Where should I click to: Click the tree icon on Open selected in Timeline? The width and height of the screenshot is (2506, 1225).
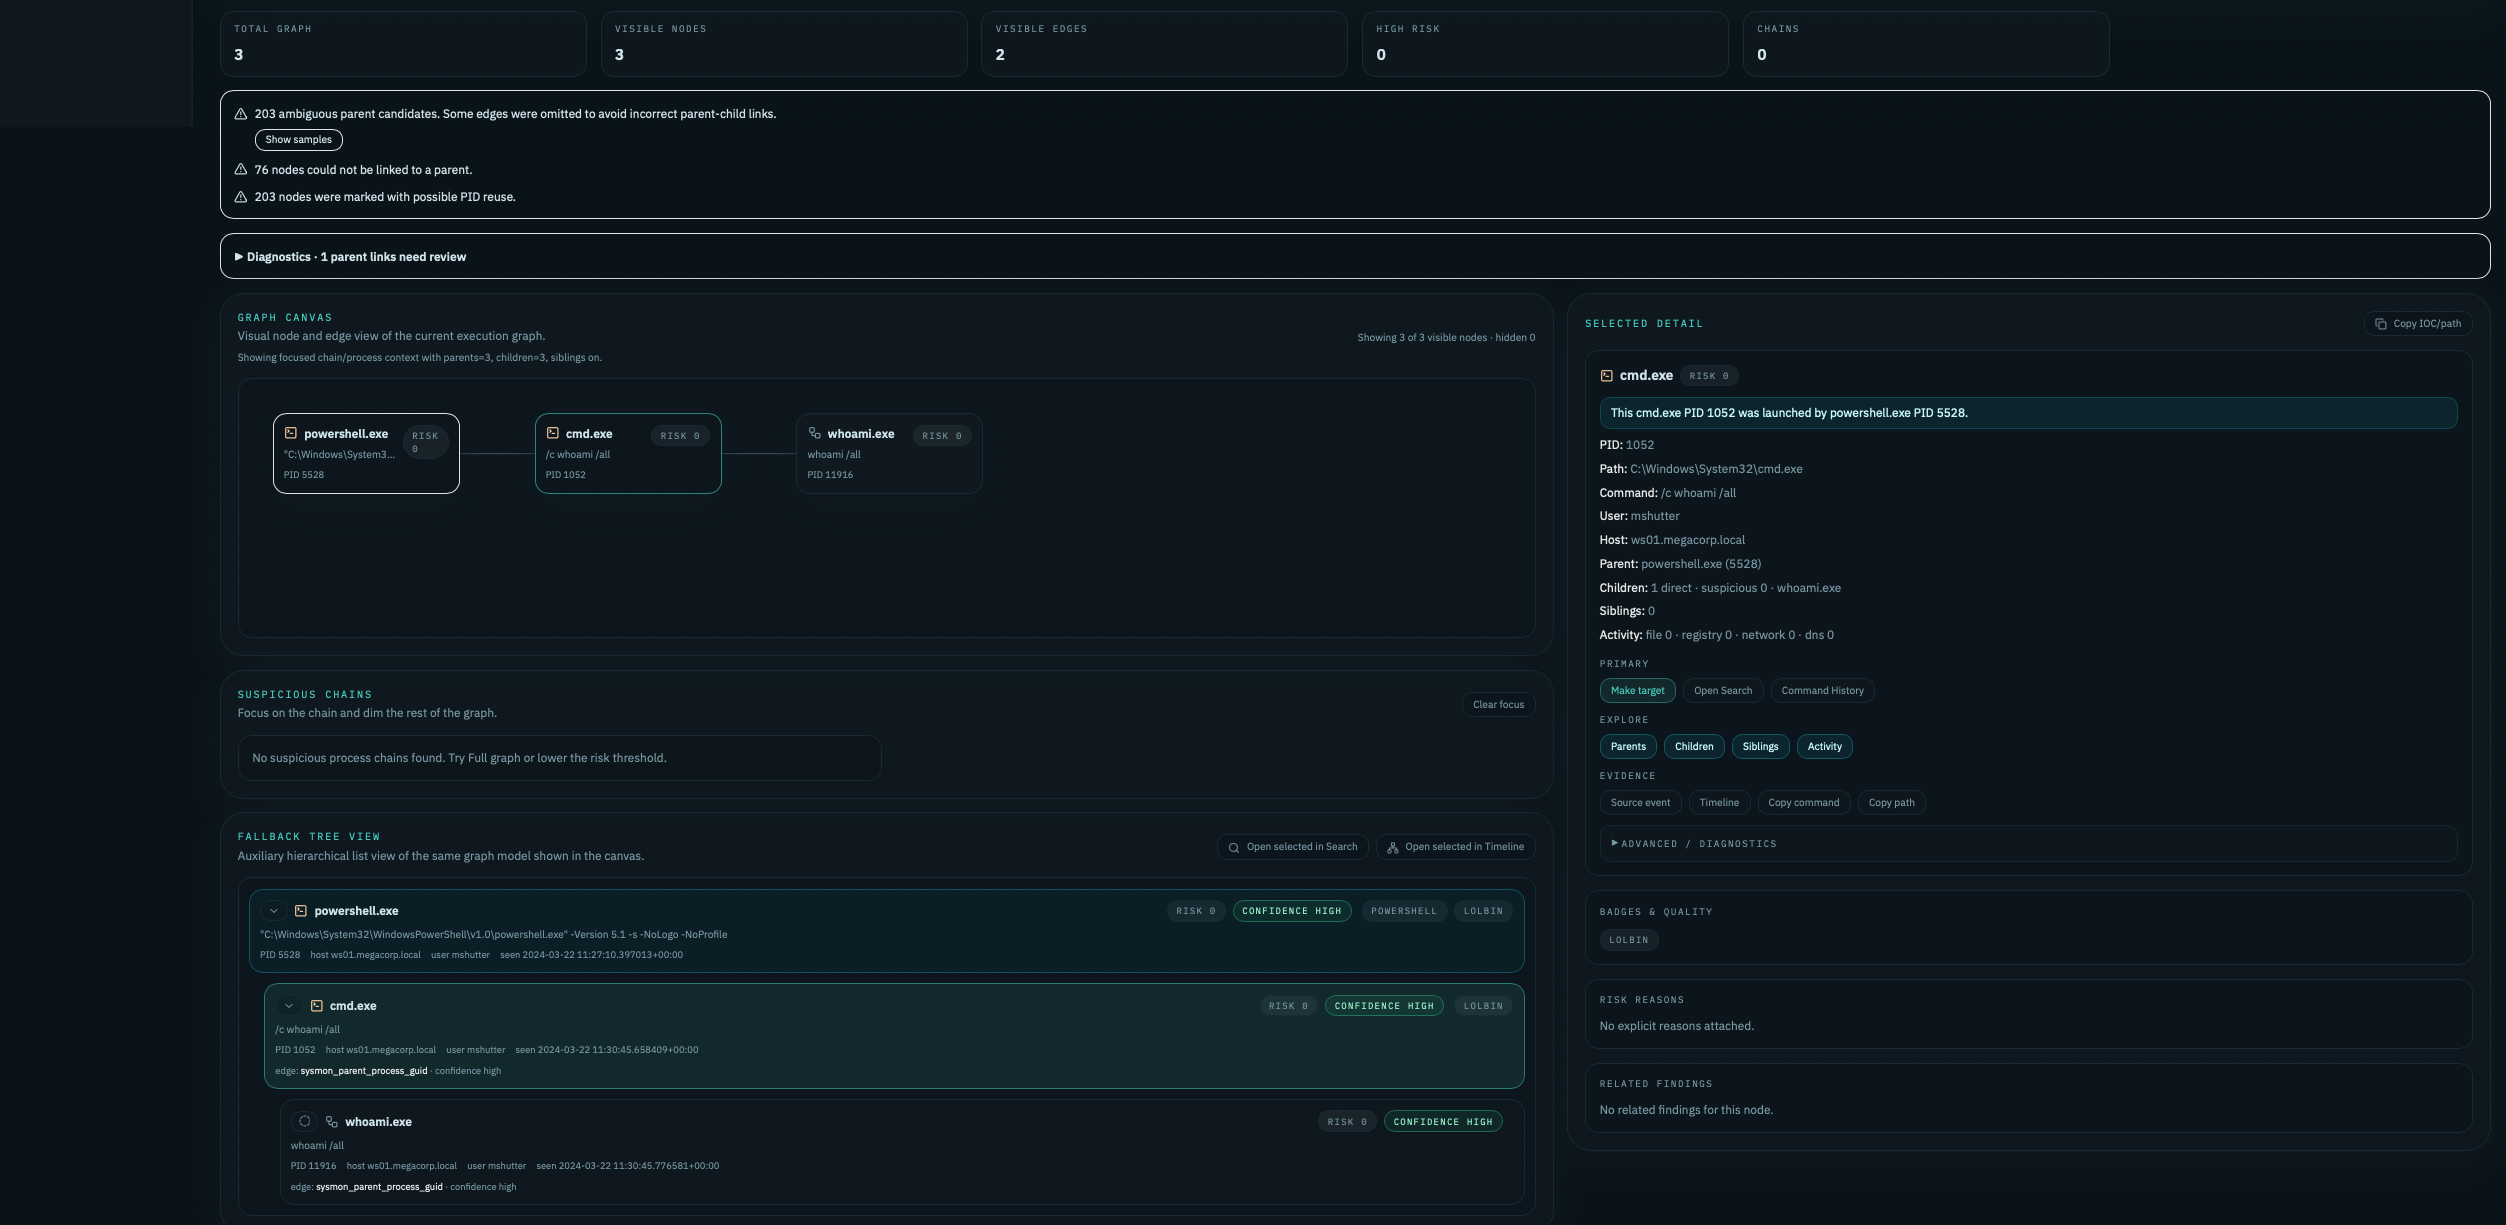coord(1393,847)
